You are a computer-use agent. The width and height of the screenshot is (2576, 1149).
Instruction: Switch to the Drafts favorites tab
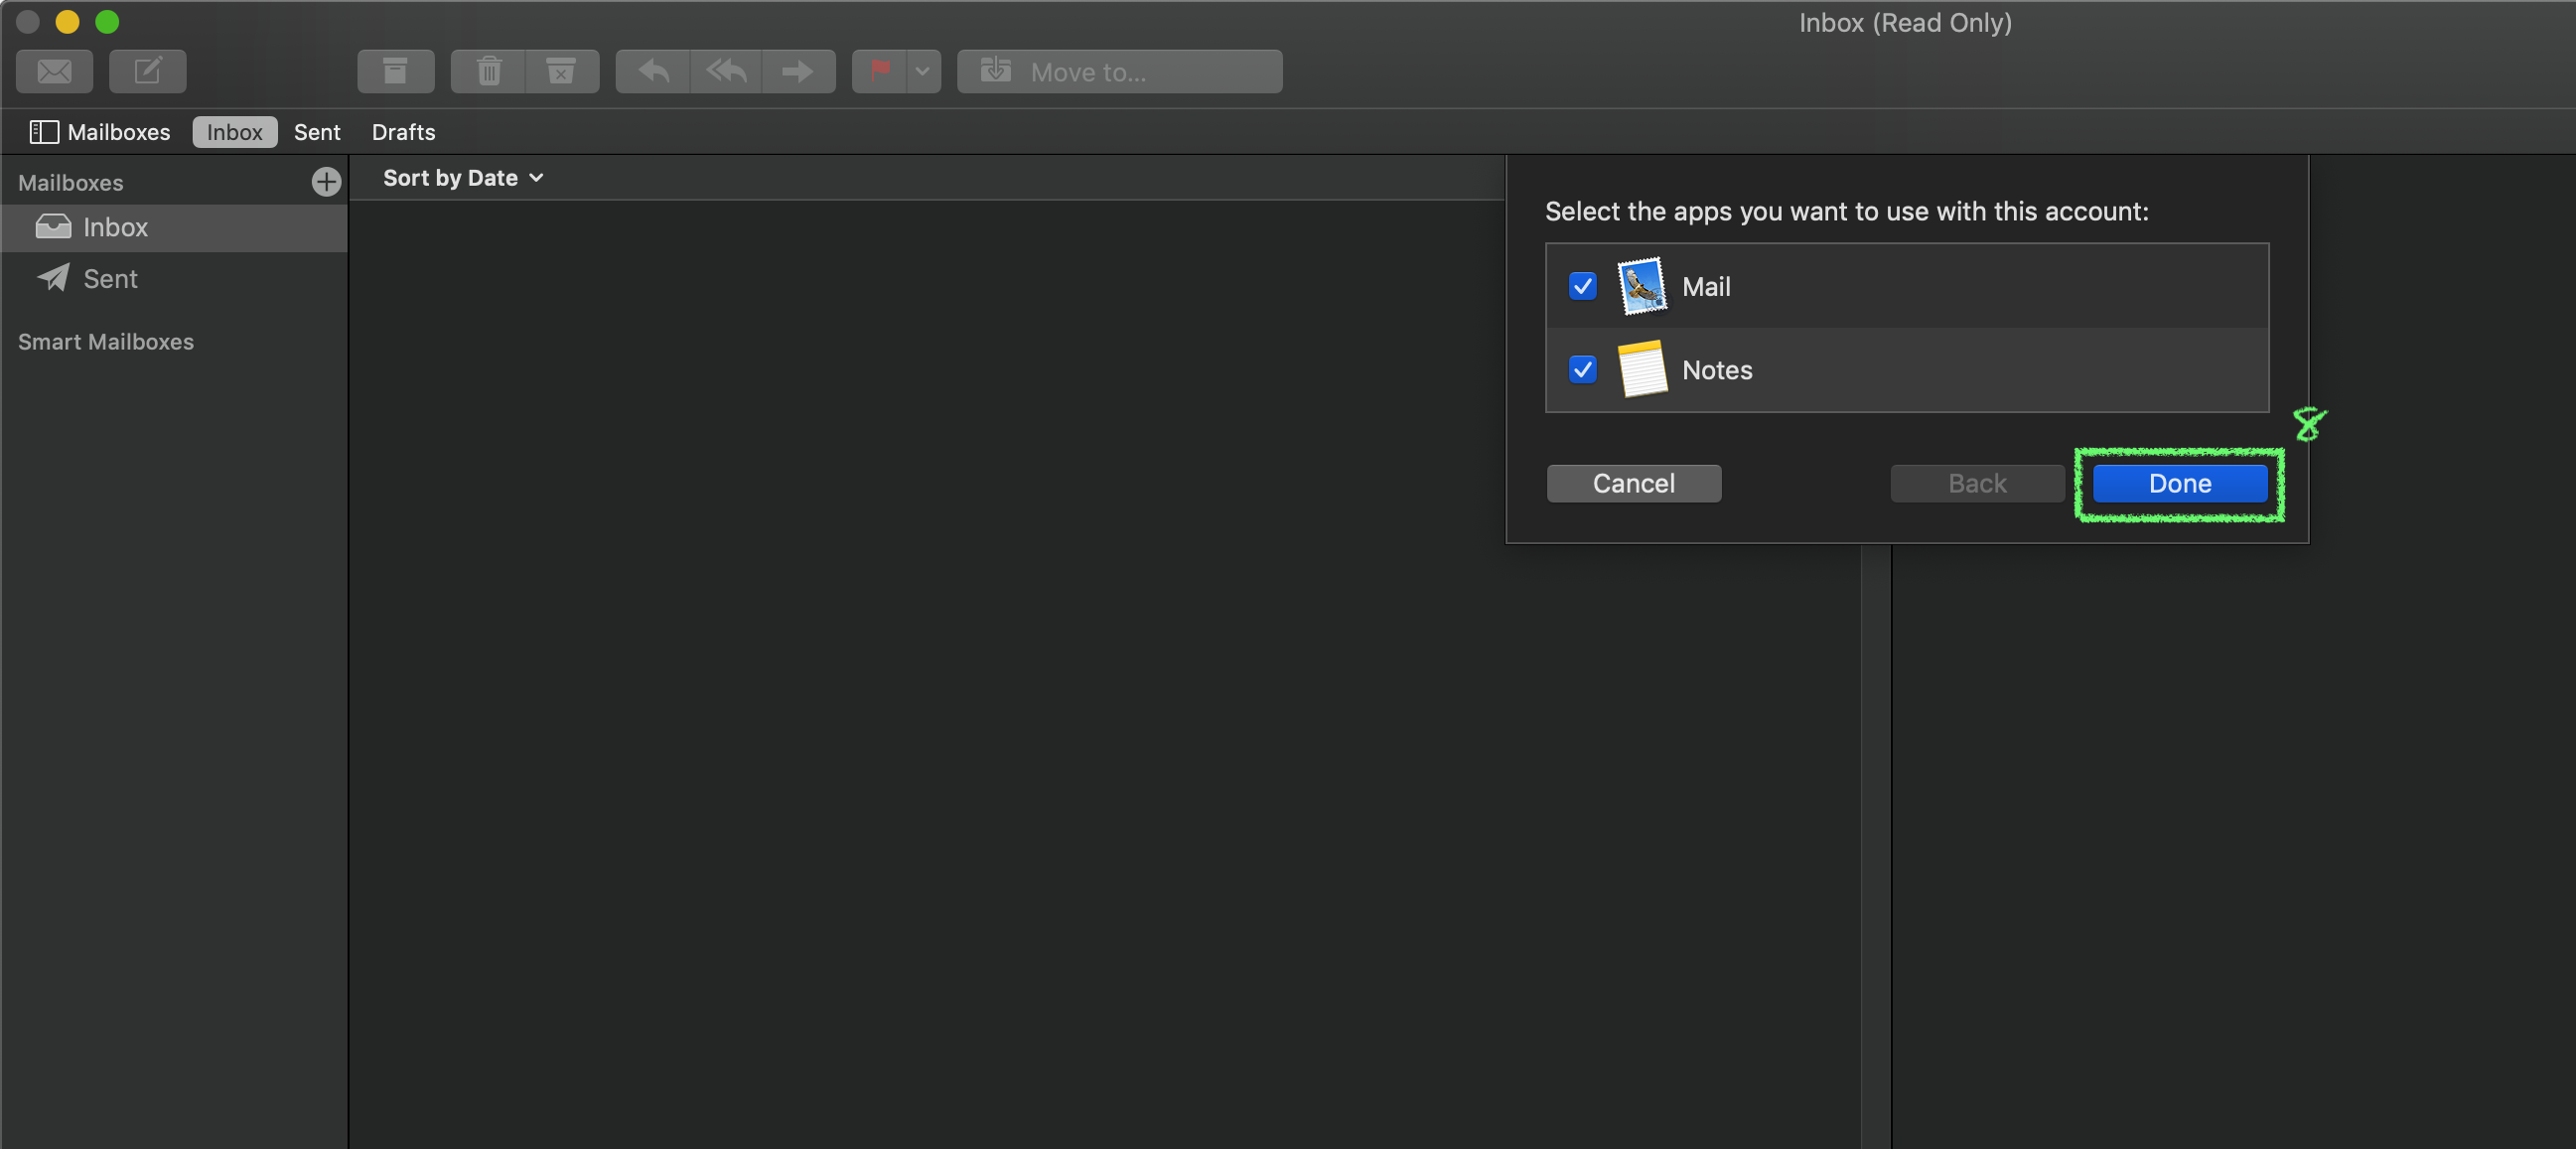(403, 132)
